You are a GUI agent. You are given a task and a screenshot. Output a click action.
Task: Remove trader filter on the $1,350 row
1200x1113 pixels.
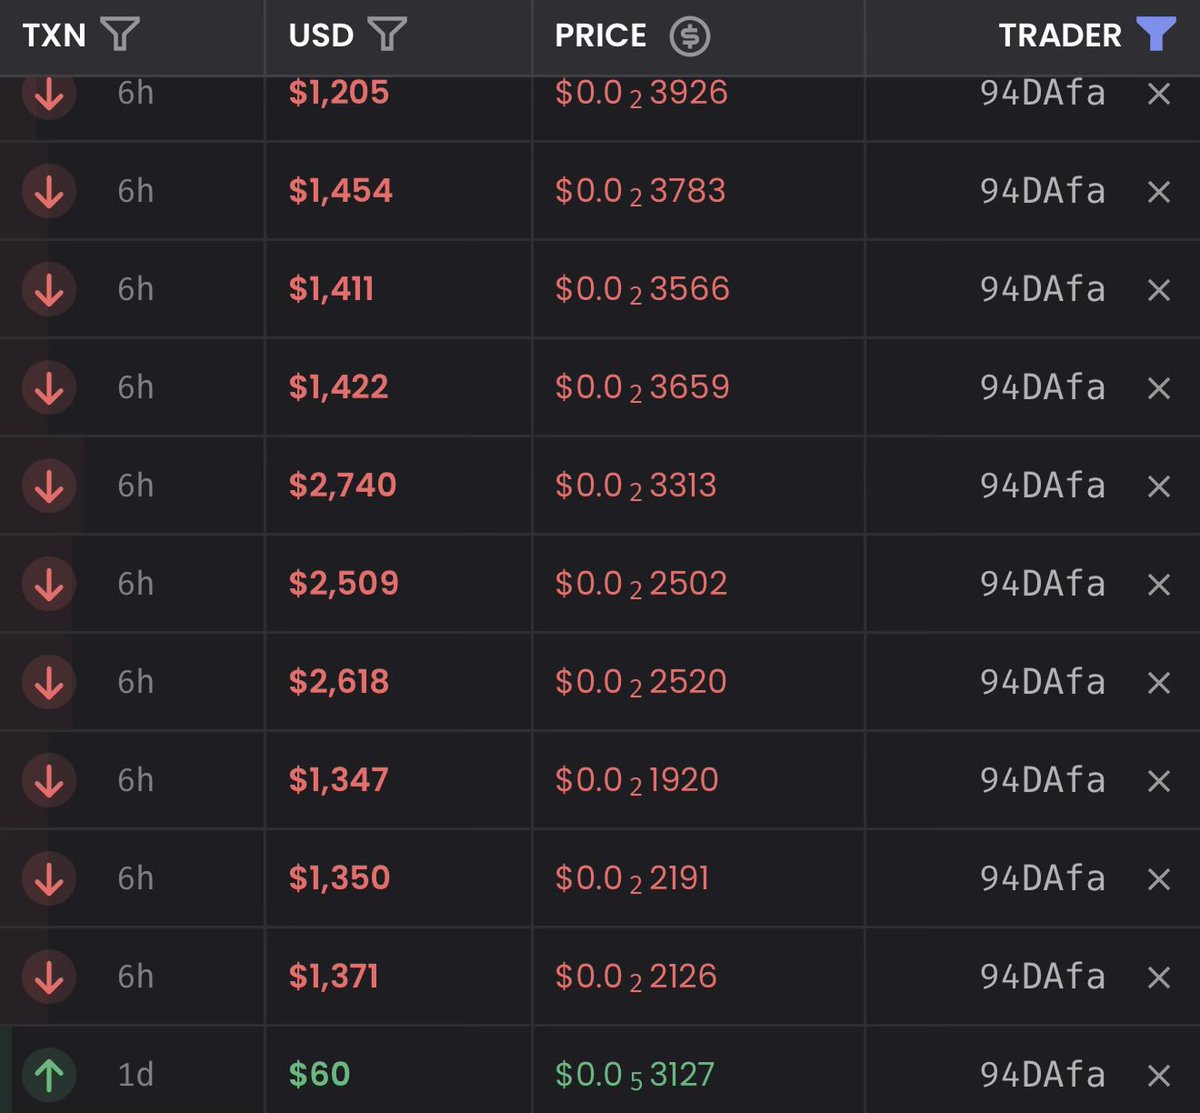click(1158, 879)
